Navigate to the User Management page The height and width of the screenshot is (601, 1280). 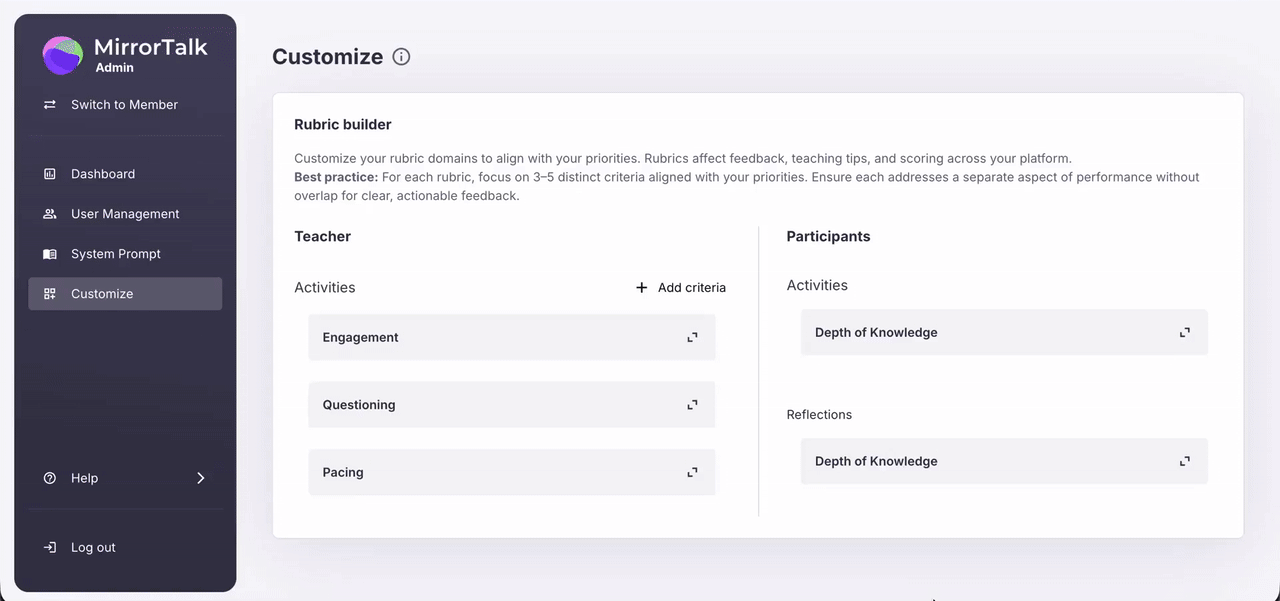(125, 213)
